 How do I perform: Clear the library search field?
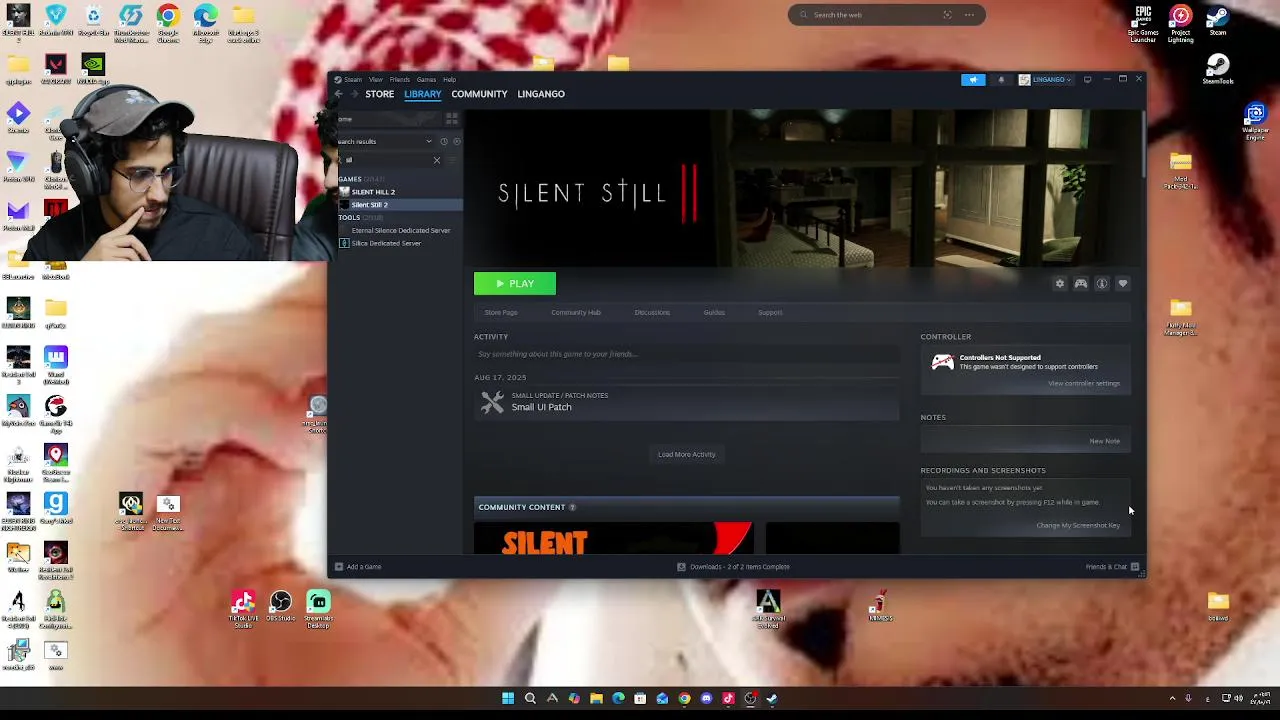coord(436,160)
